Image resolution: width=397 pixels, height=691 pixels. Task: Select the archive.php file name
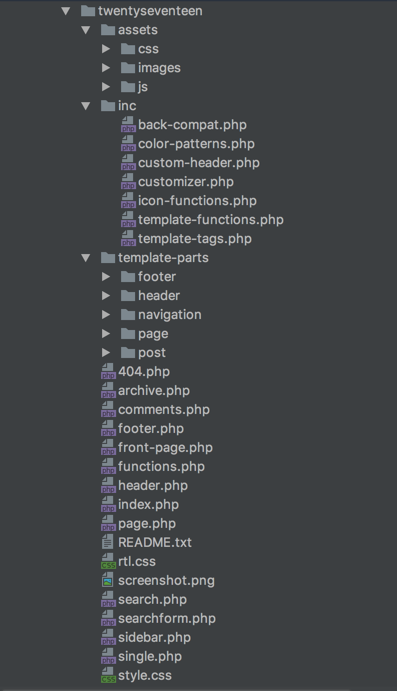[x=154, y=390]
